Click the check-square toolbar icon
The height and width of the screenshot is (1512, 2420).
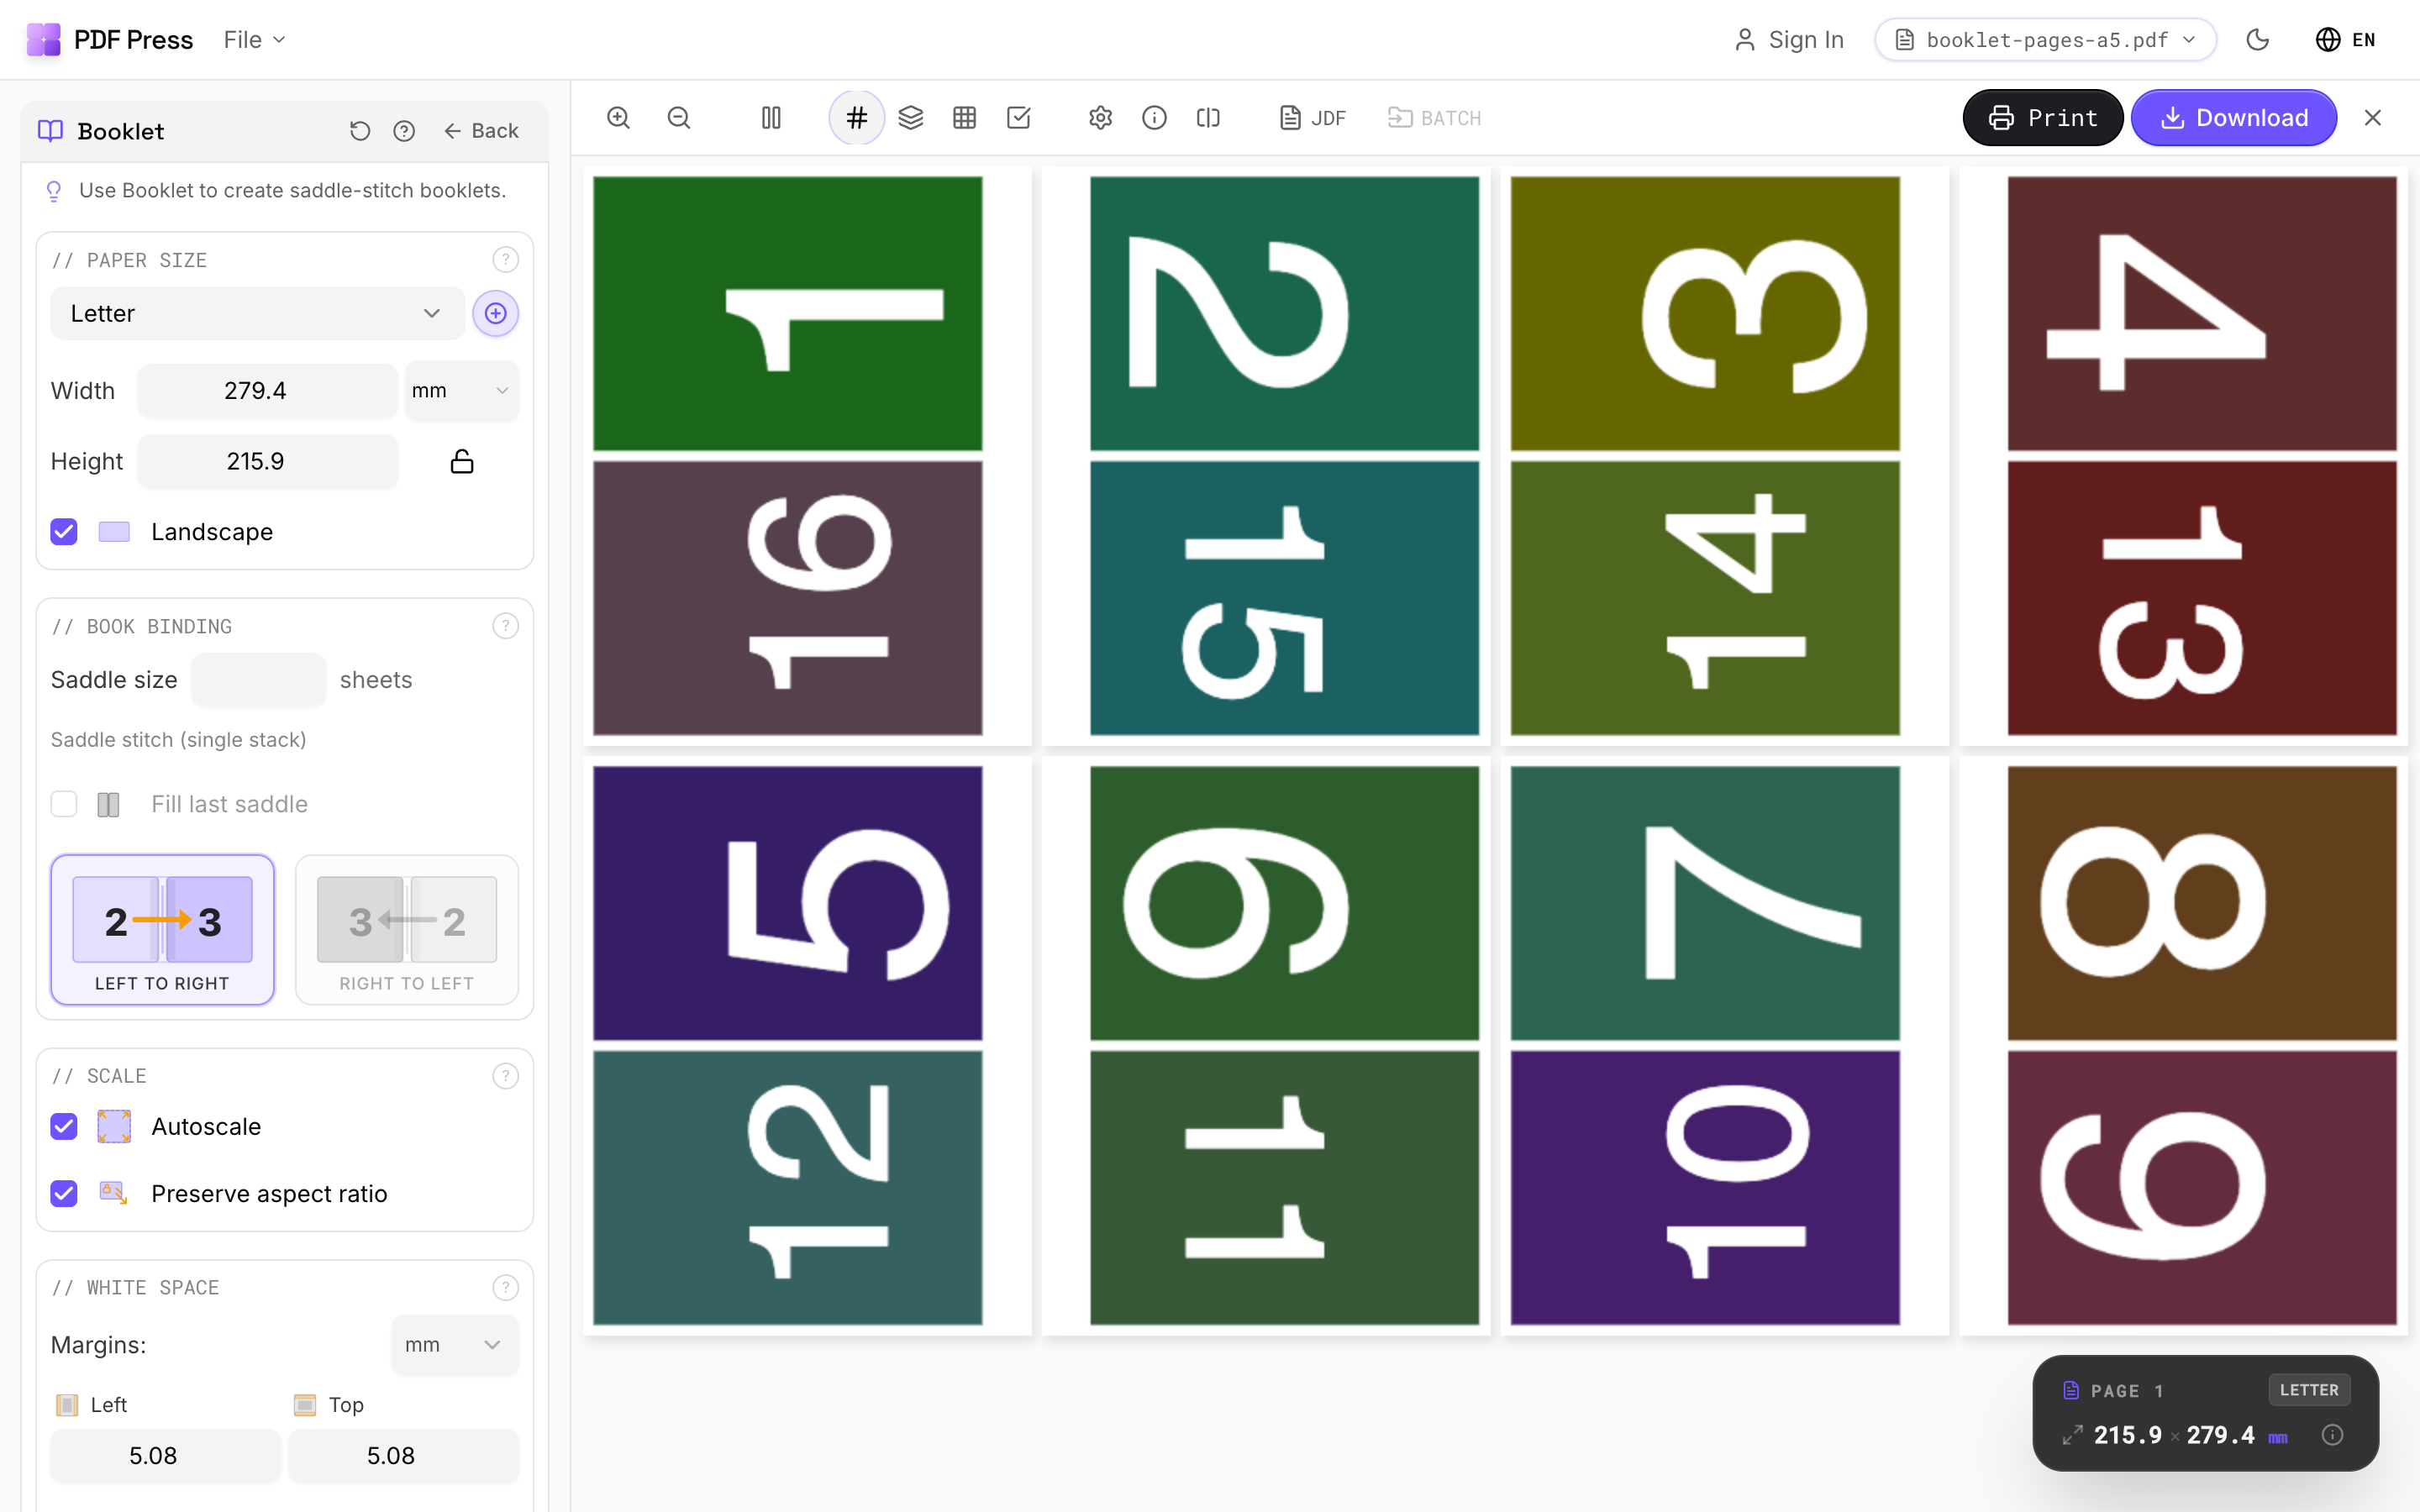pos(1018,118)
